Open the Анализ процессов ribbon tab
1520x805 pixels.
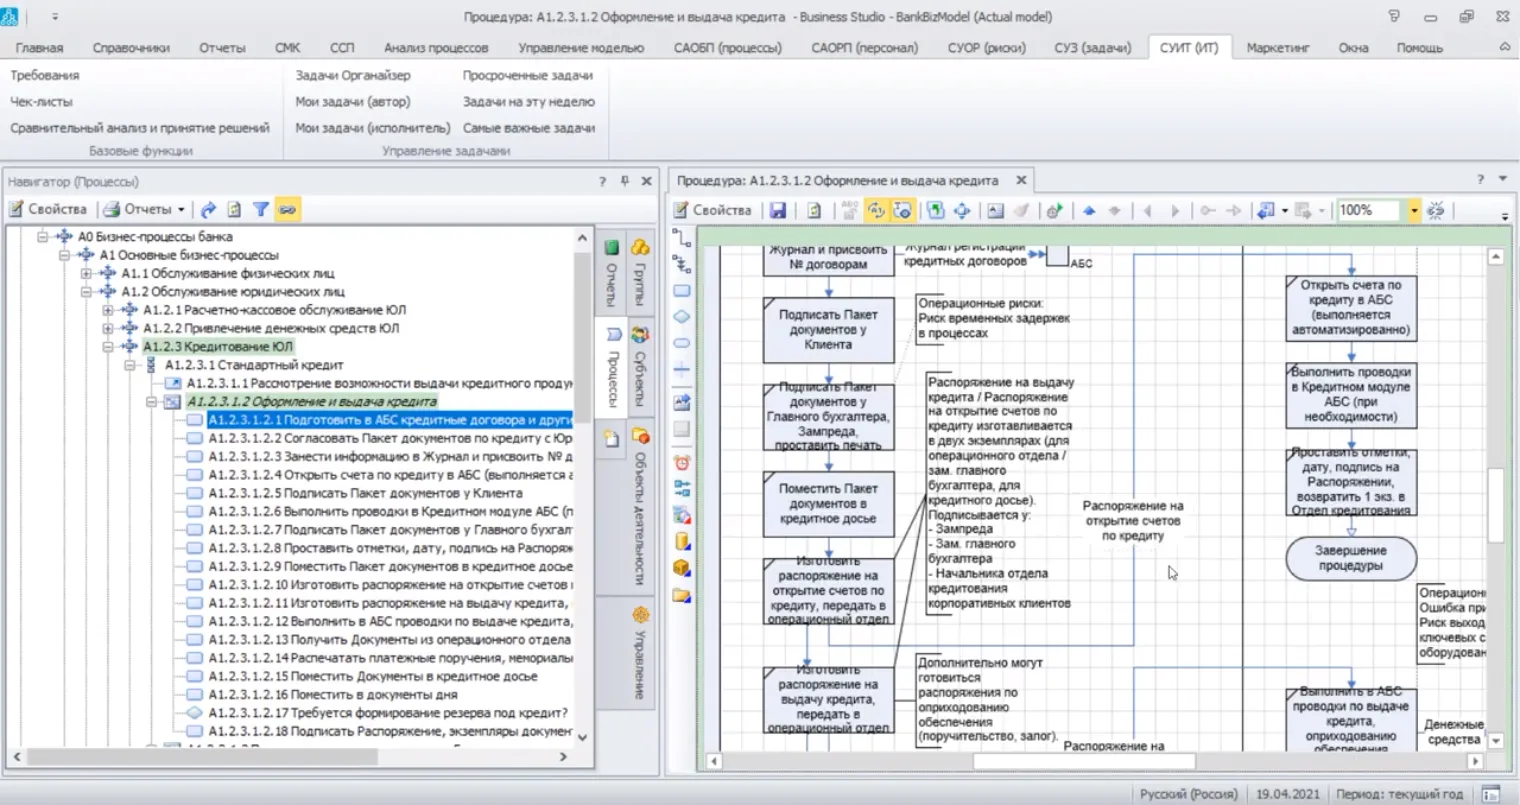tap(436, 47)
